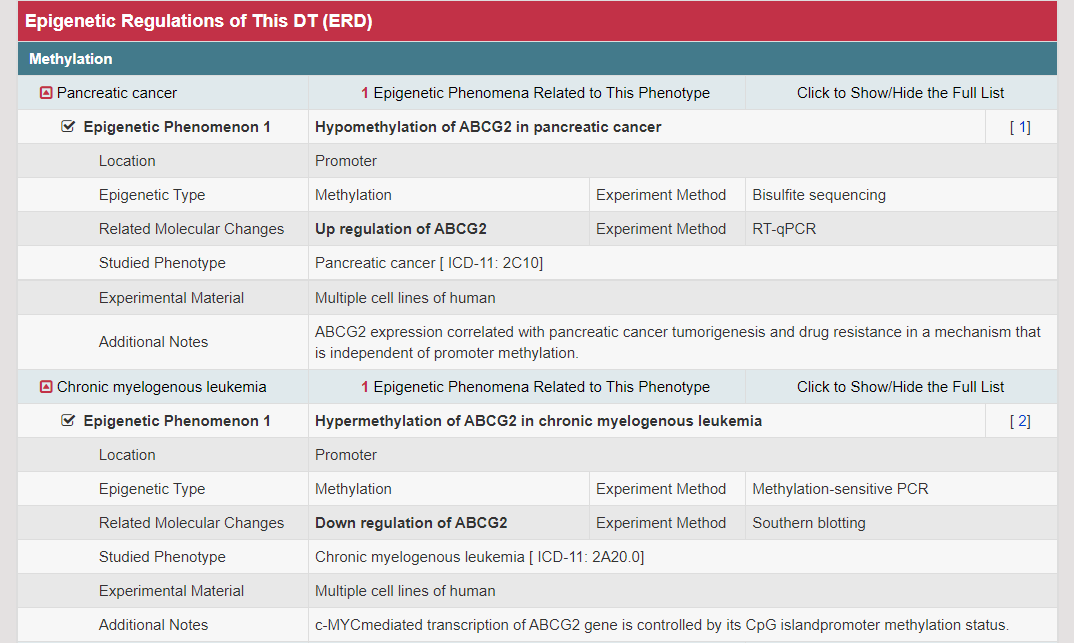
Task: Select the Methylation section header
Action: click(x=71, y=59)
